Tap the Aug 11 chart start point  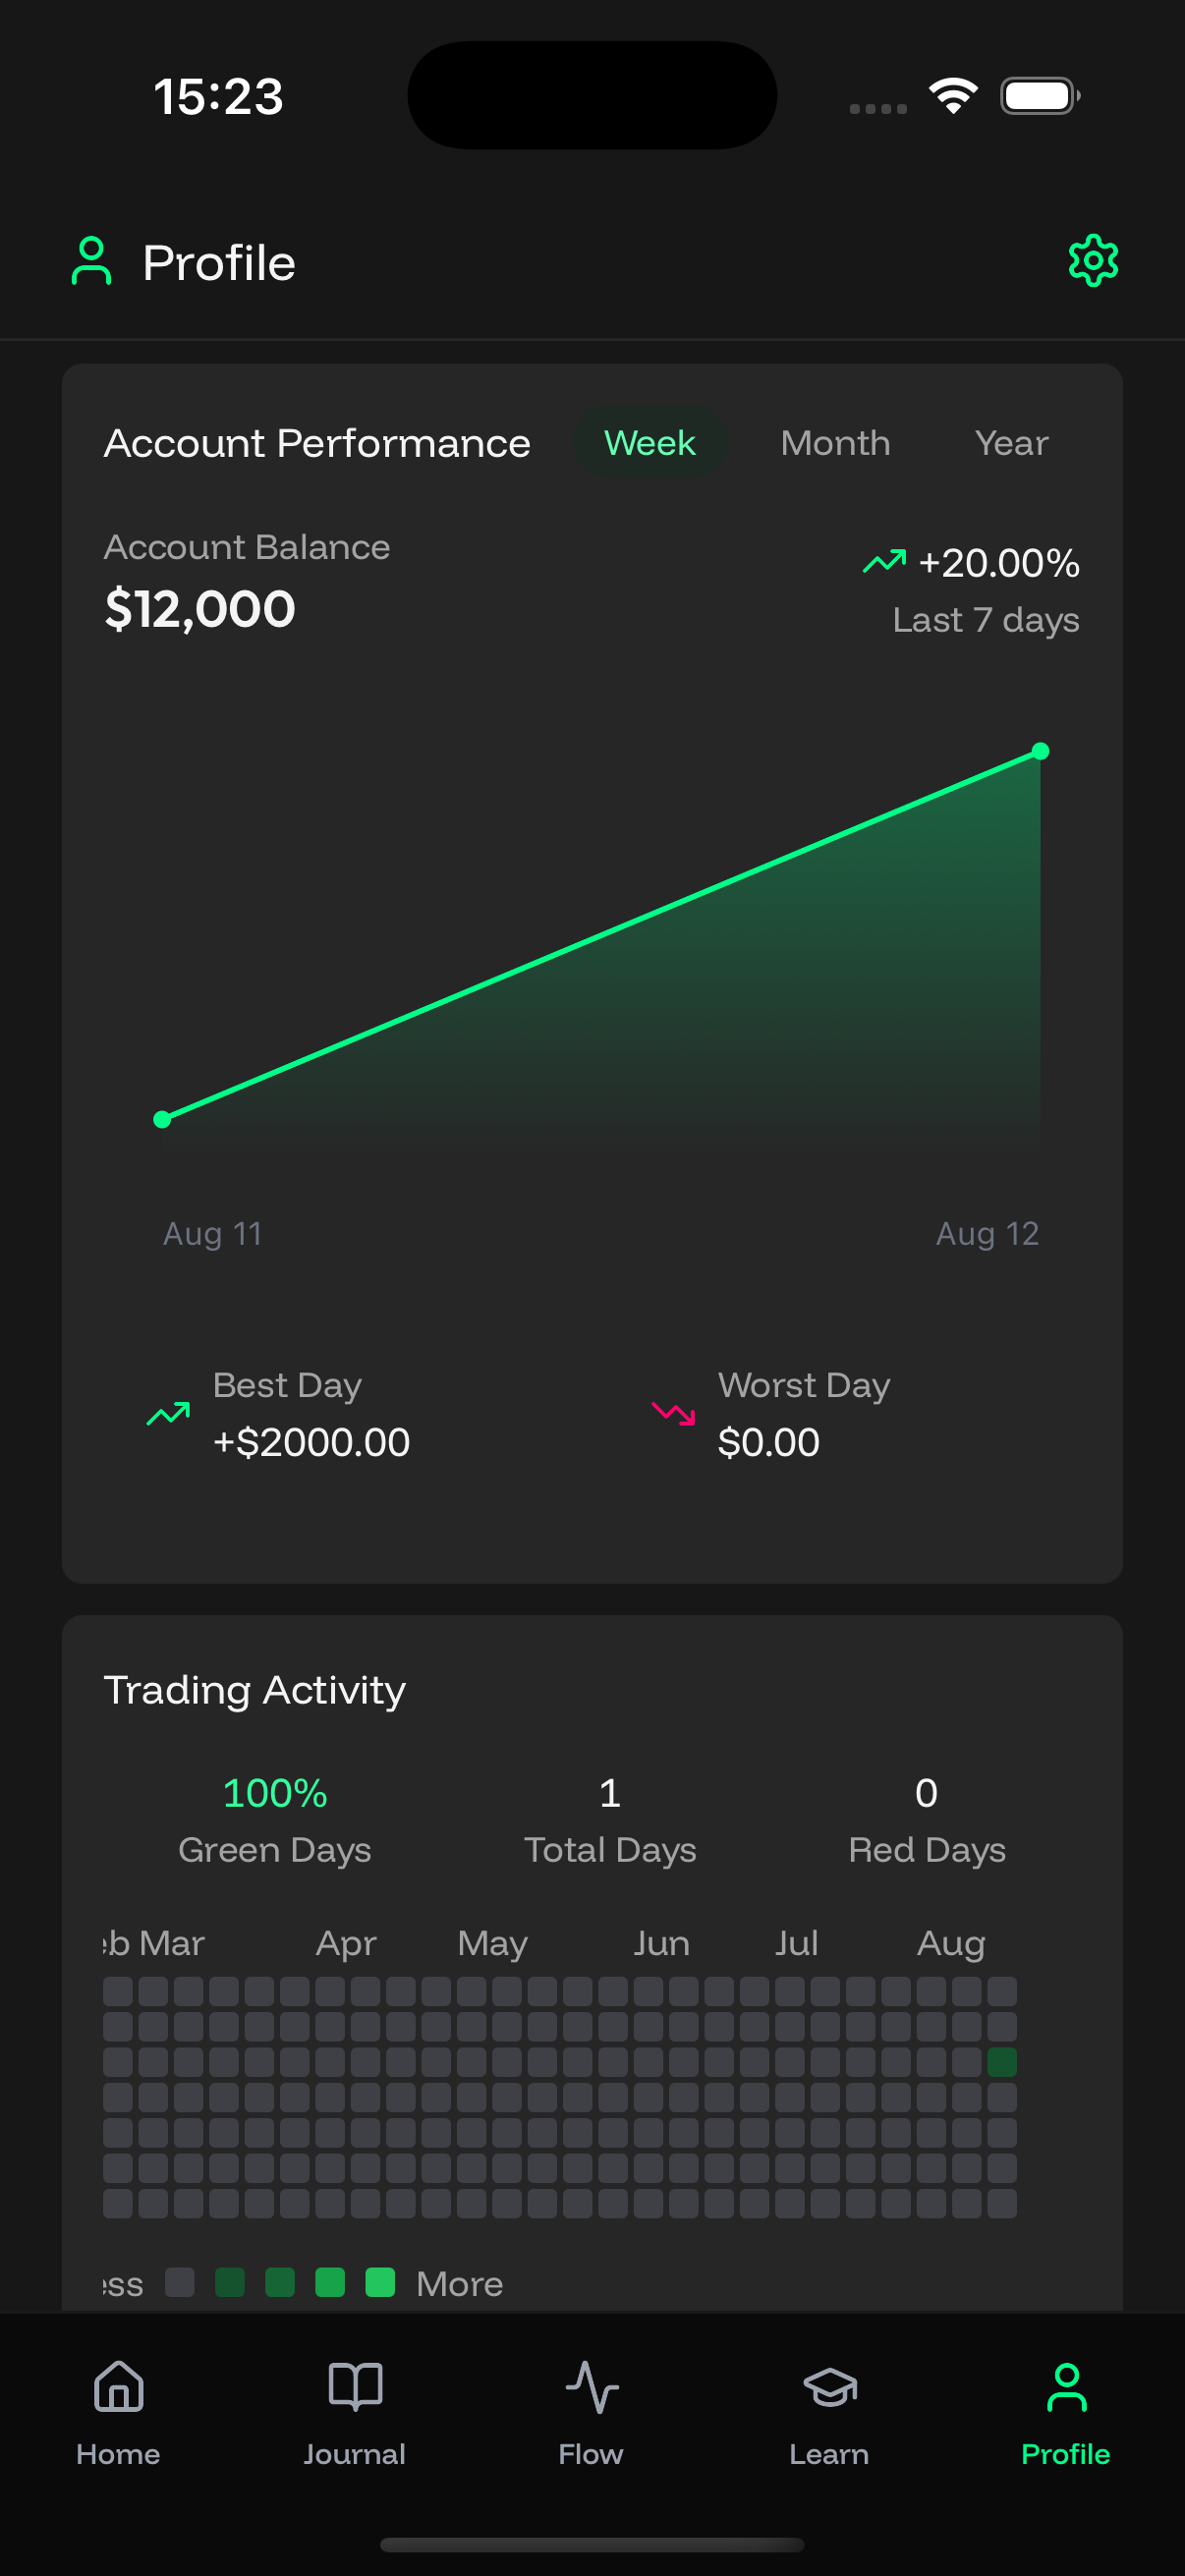click(162, 1119)
